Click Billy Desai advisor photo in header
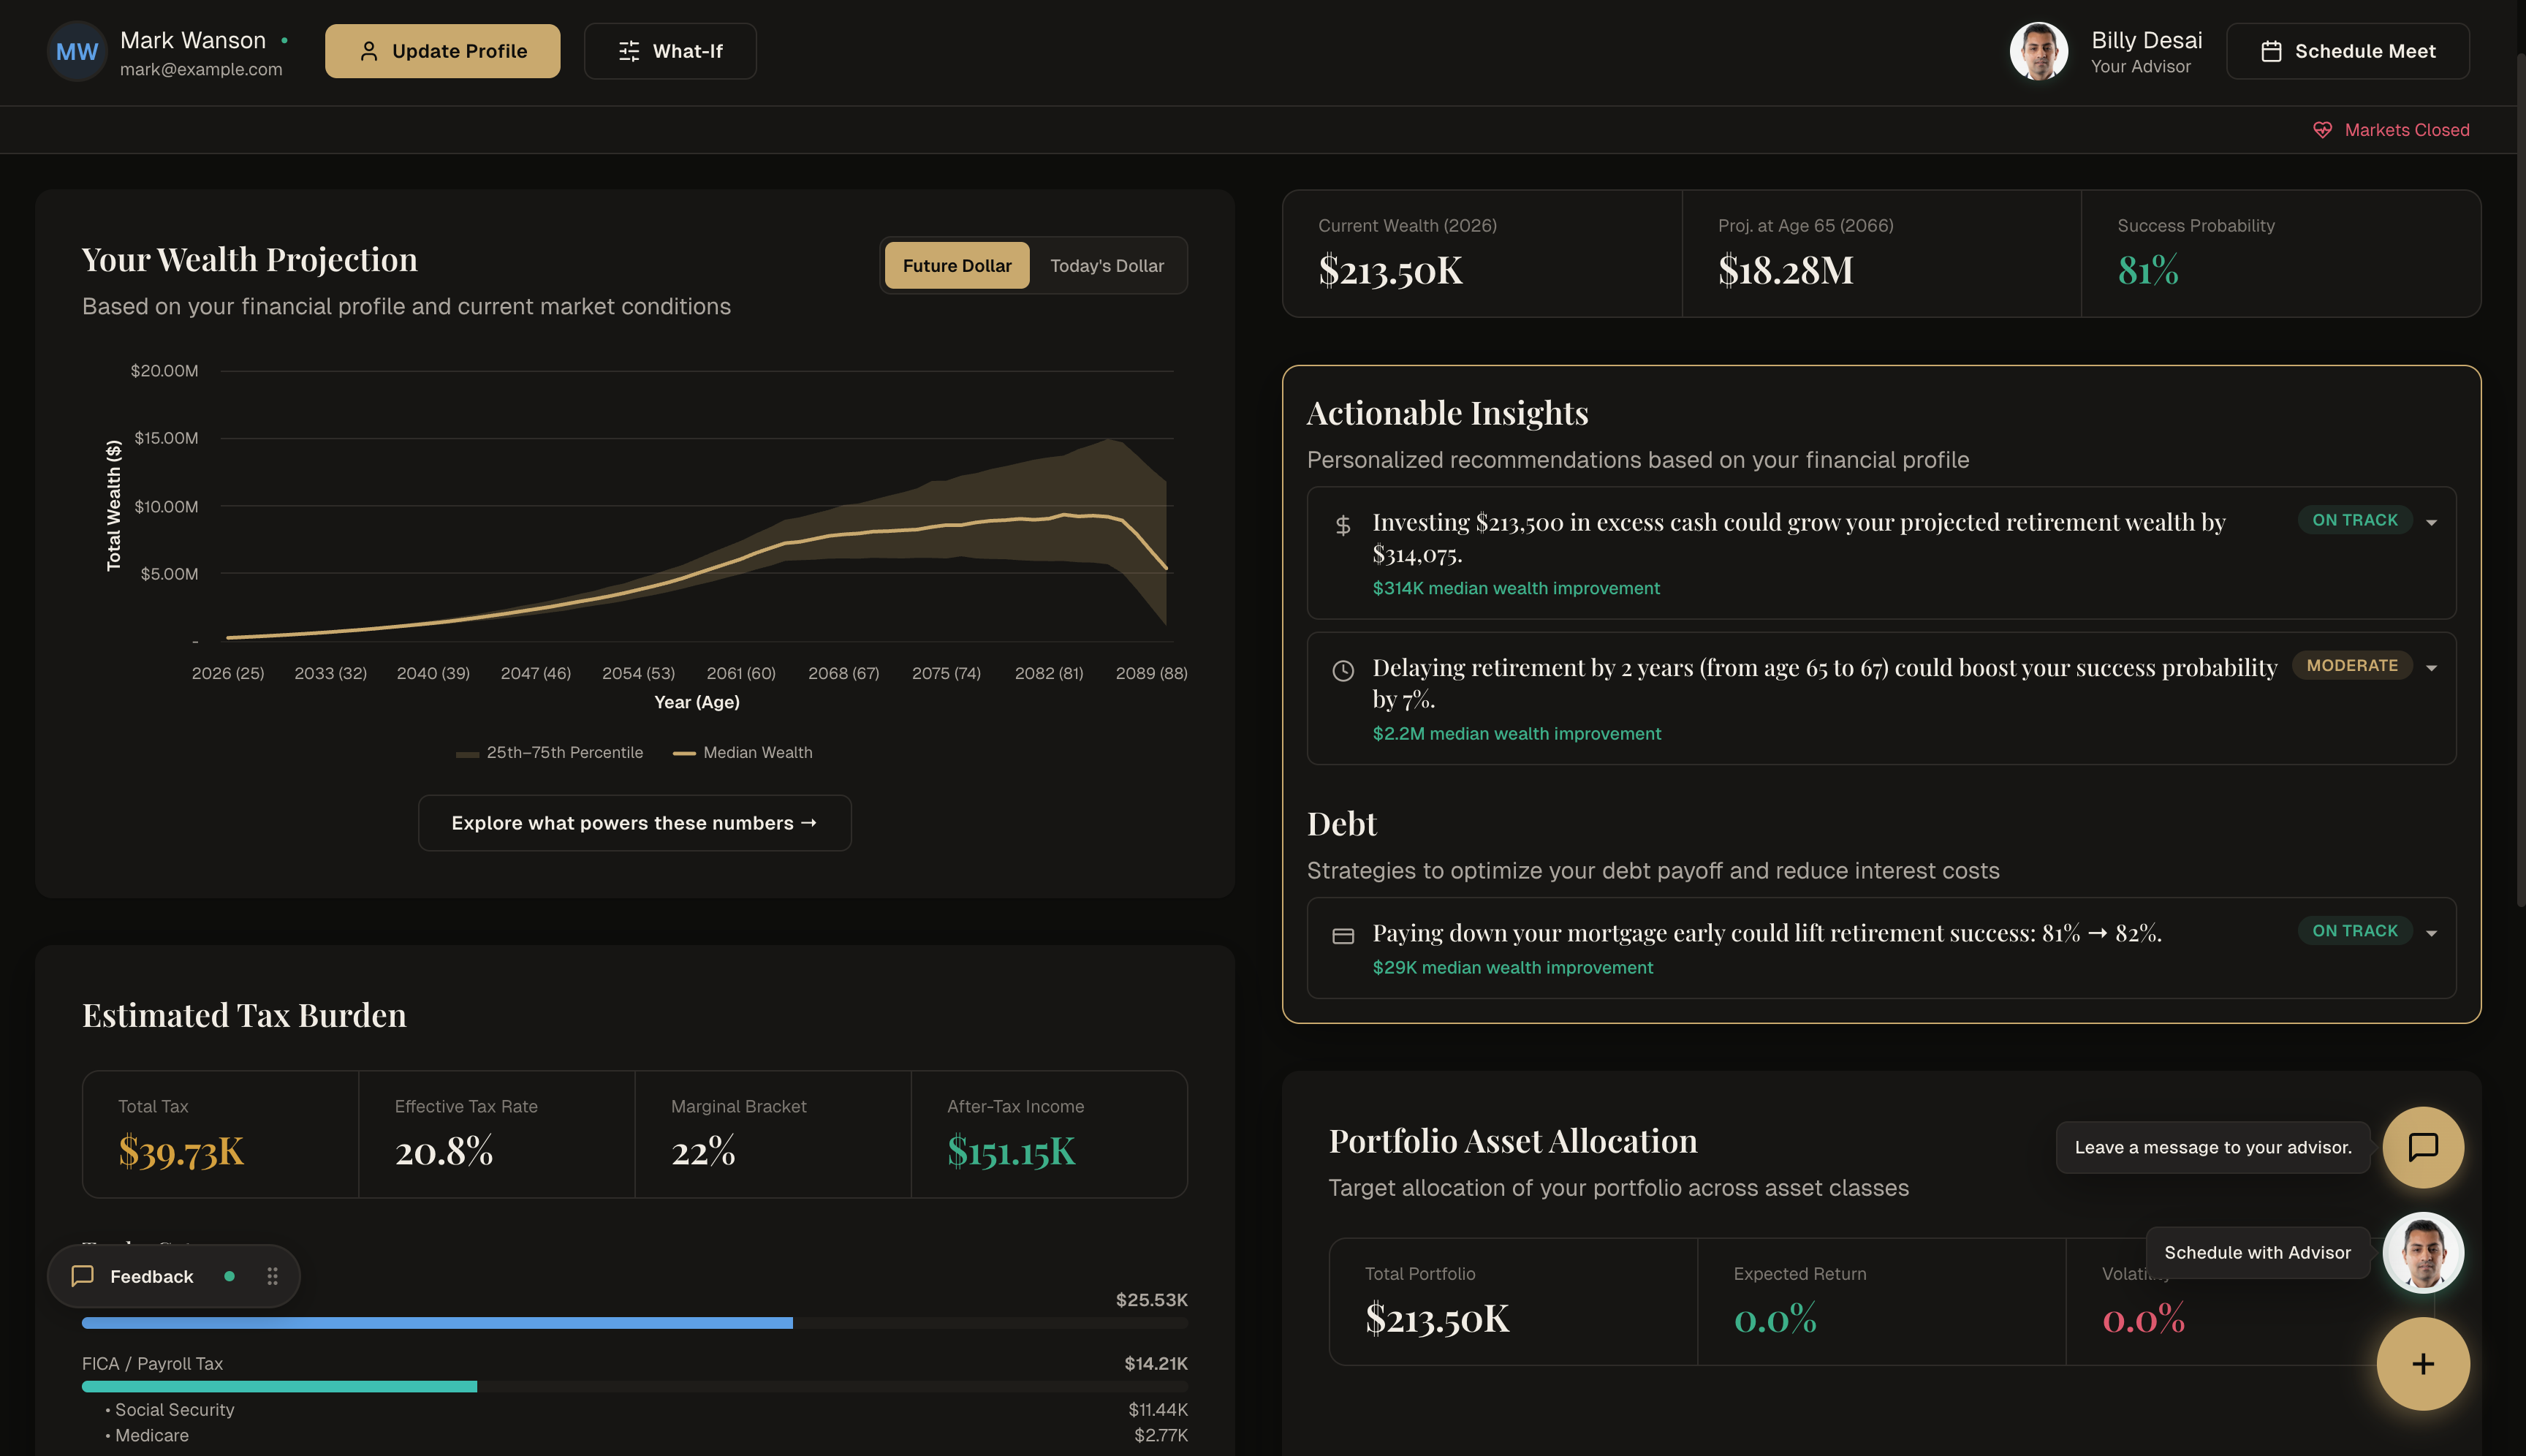This screenshot has height=1456, width=2526. click(2038, 51)
